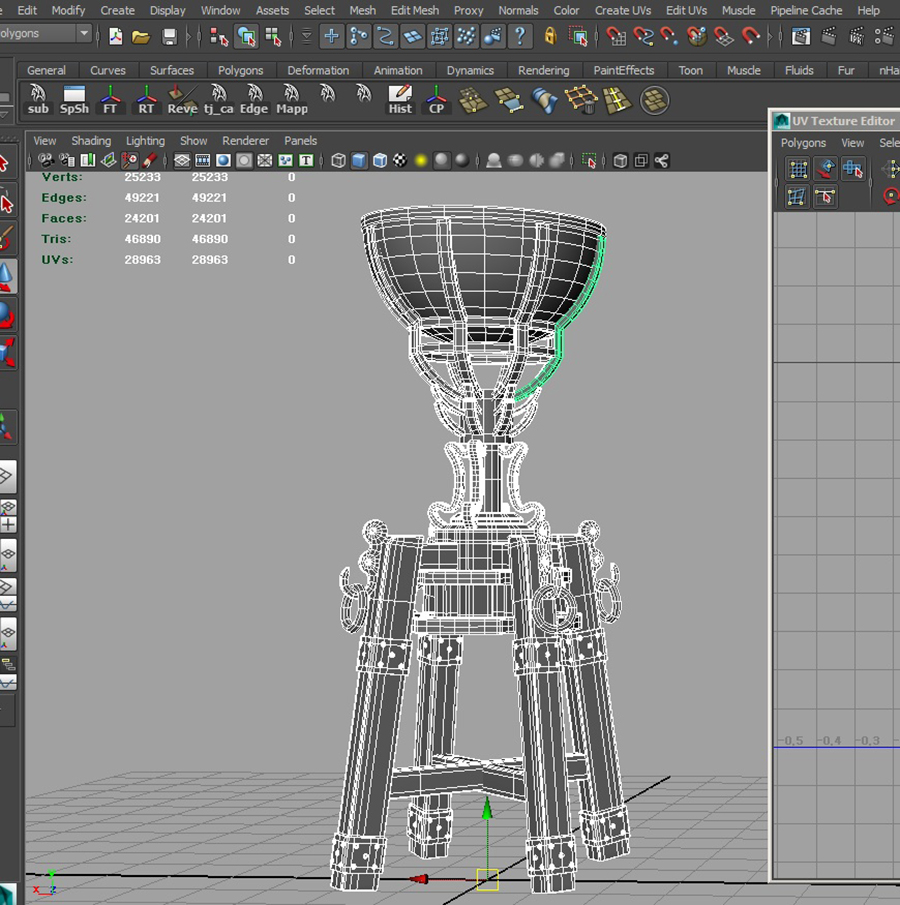
Task: Open the Edit Mesh menu
Action: click(x=414, y=10)
